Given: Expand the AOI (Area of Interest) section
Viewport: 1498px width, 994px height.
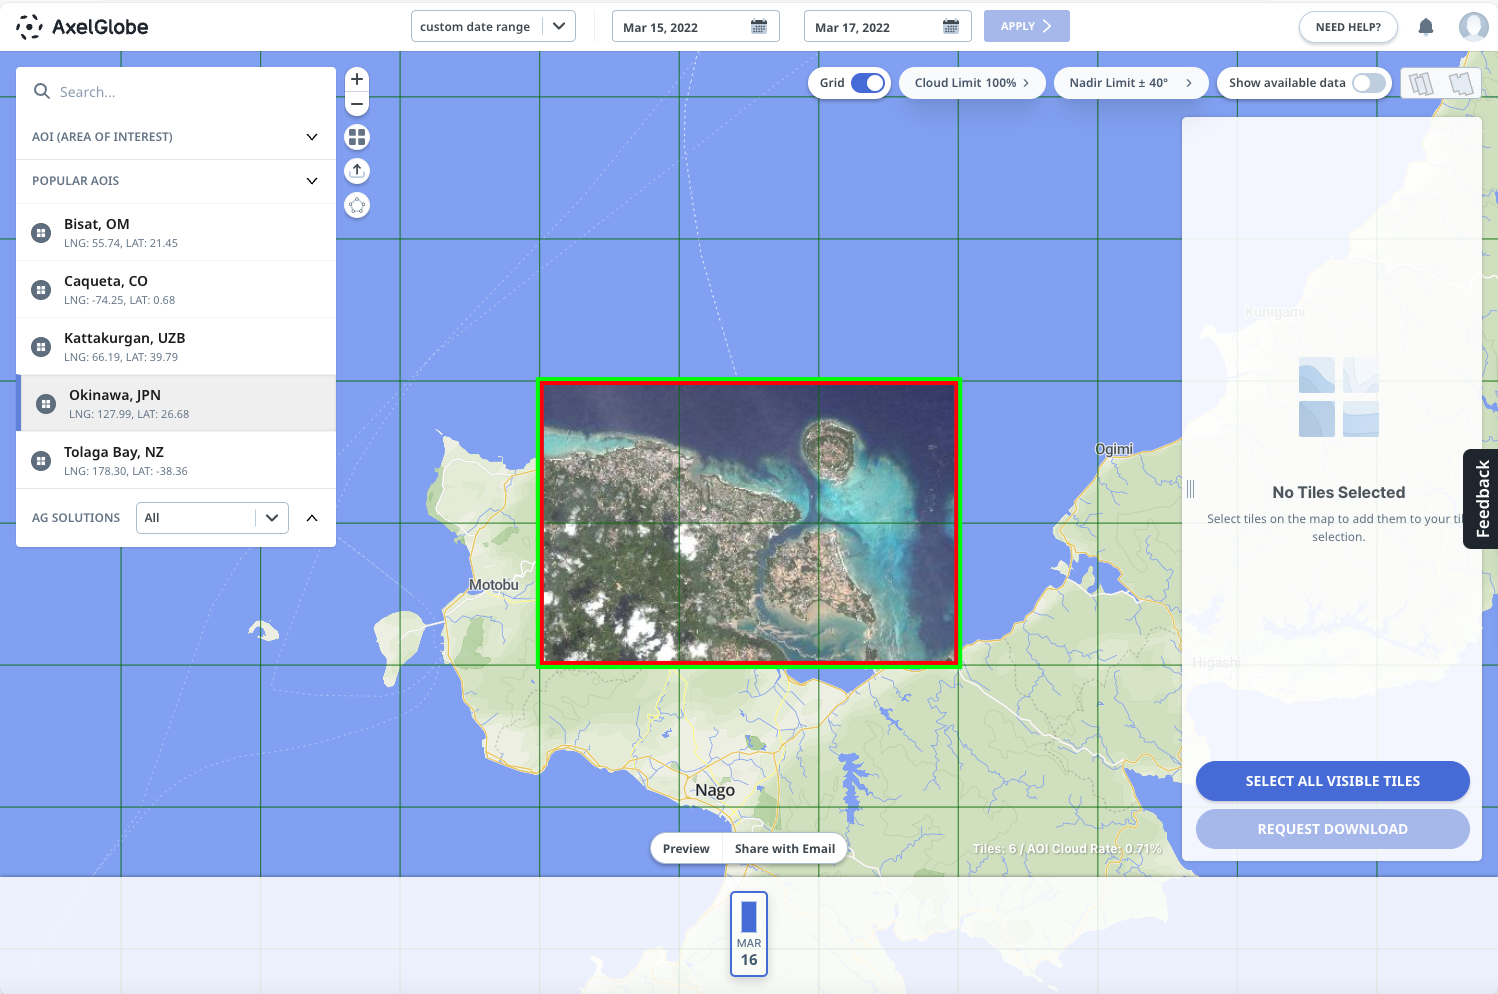Looking at the screenshot, I should 311,137.
